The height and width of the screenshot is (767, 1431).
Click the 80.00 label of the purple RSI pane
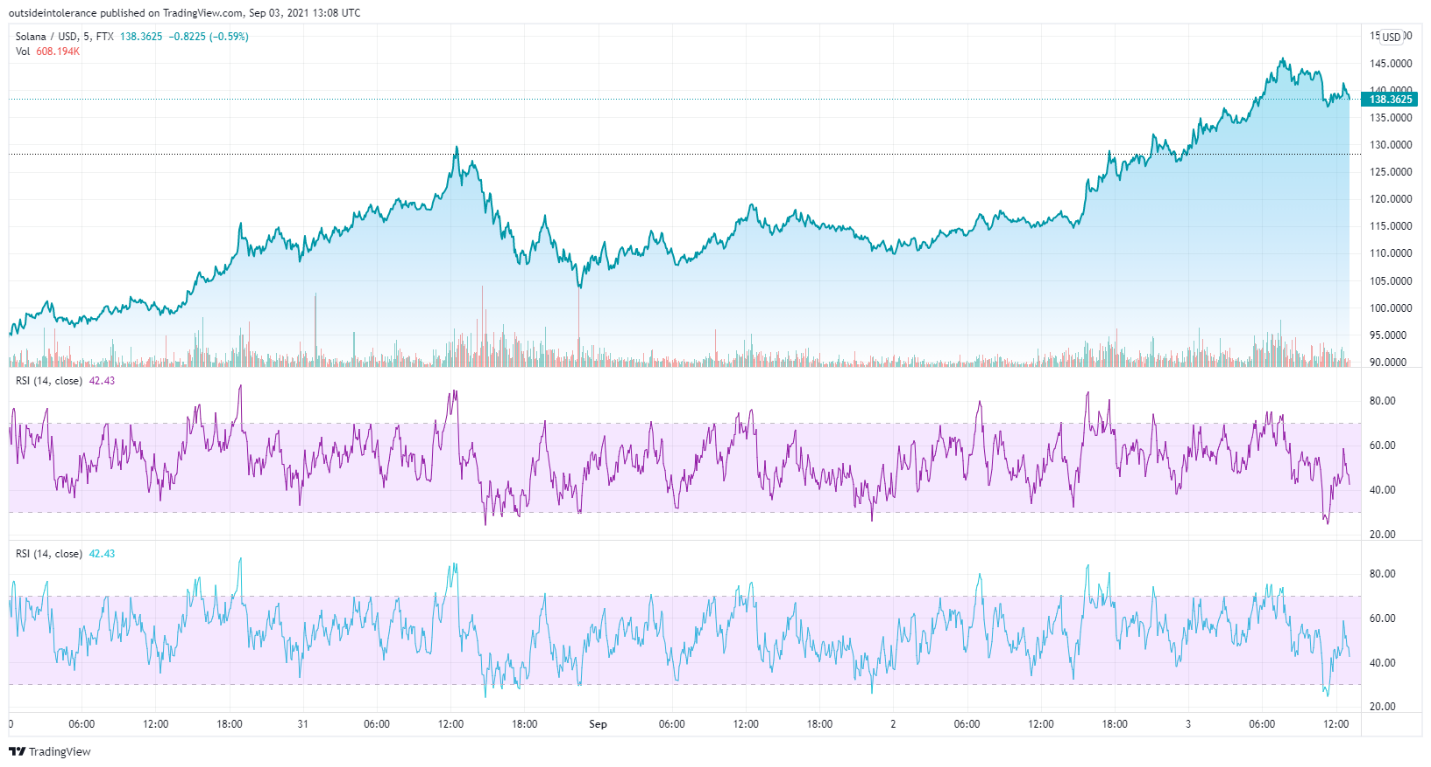(1382, 401)
